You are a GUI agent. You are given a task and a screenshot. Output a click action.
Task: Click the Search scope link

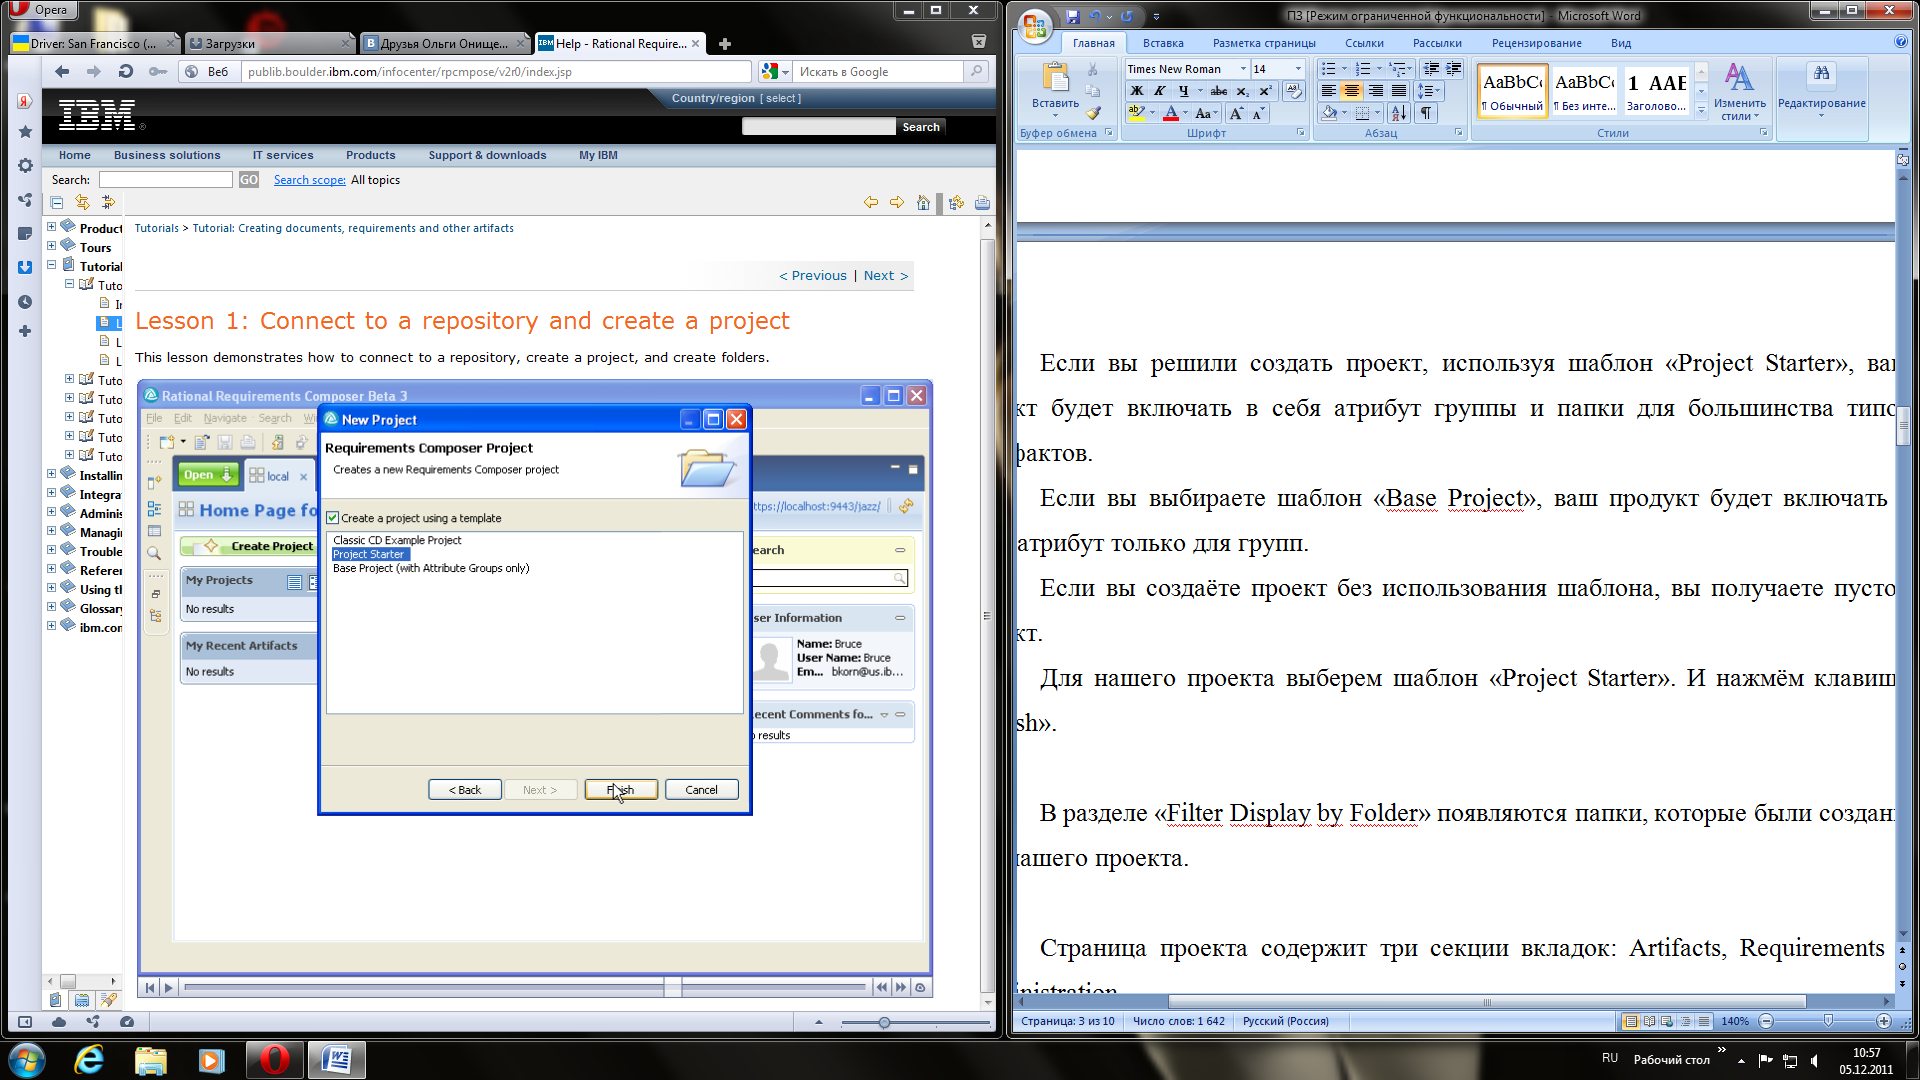pyautogui.click(x=310, y=180)
